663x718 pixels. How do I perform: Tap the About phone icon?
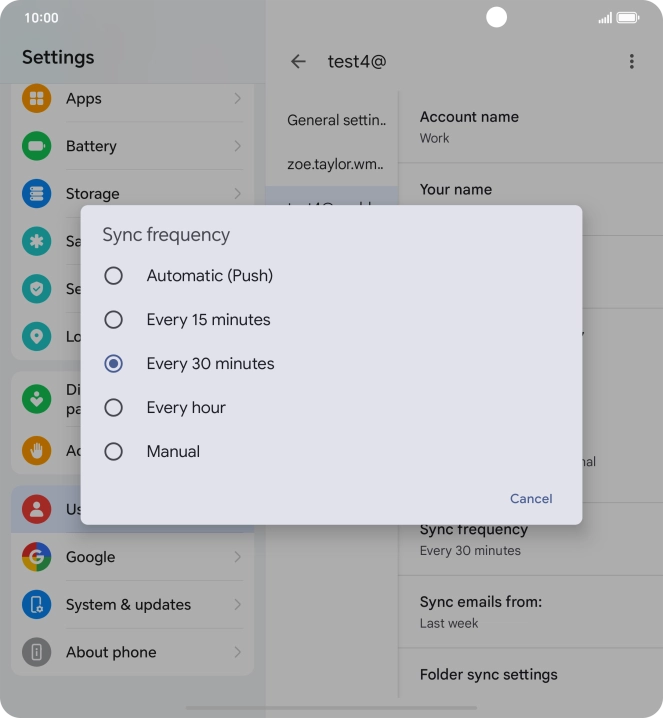coord(37,652)
